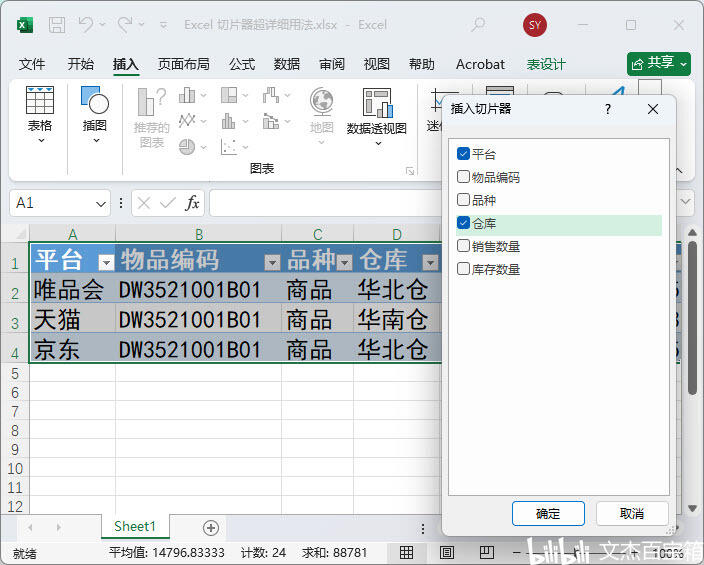The height and width of the screenshot is (565, 704).
Task: Uncheck the 平台 checkbox
Action: (463, 154)
